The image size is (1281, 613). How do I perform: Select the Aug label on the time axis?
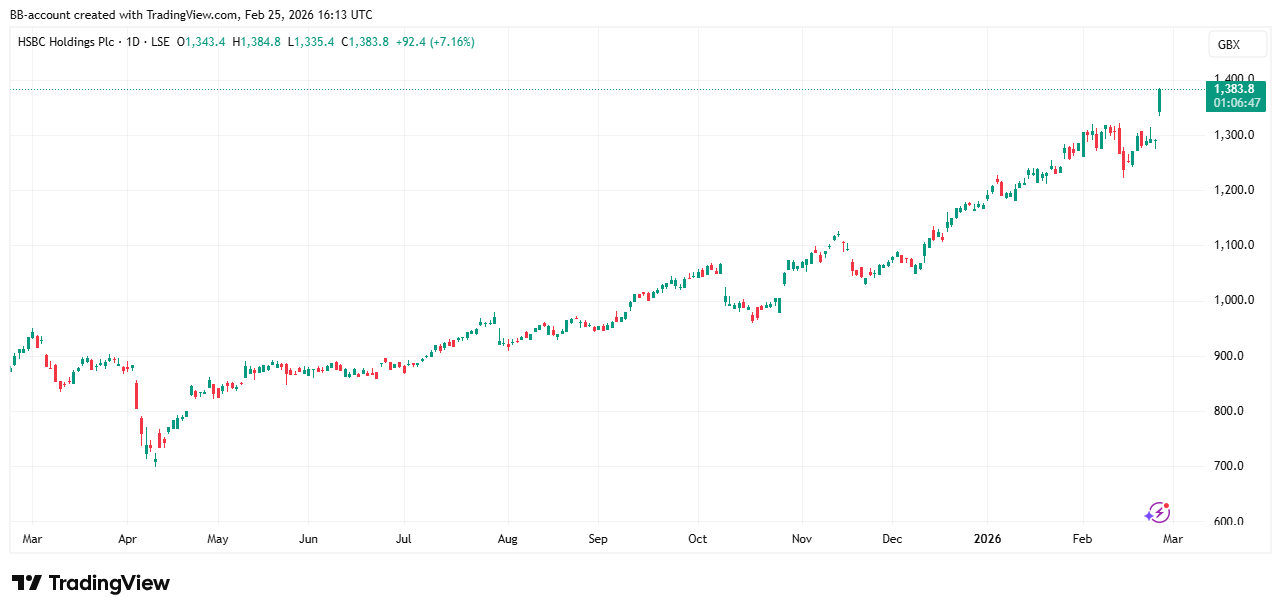click(507, 539)
